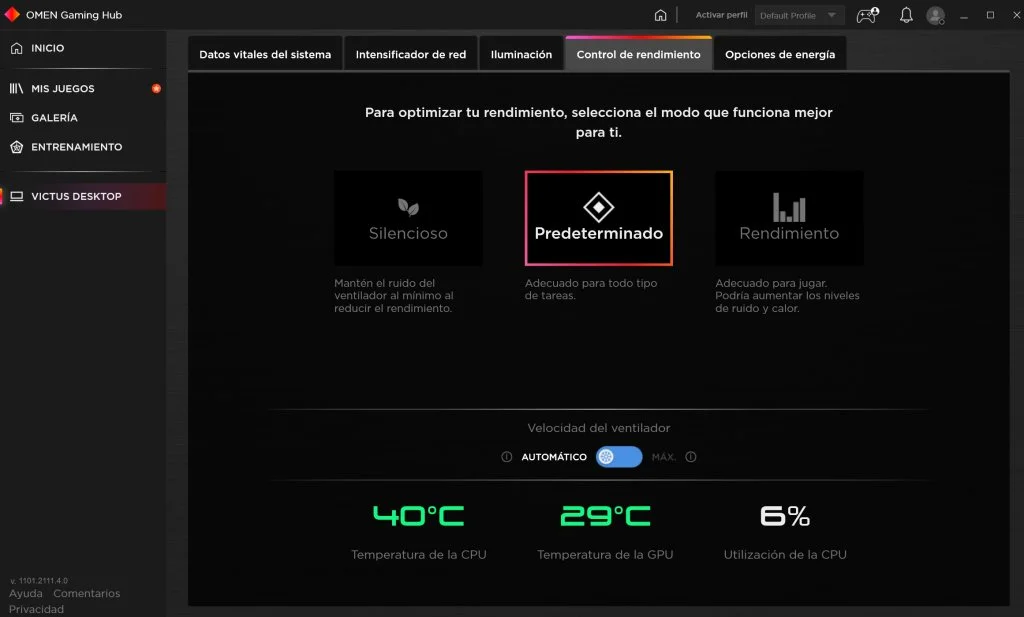Click the Activar perfil label
The image size is (1024, 617).
click(721, 14)
